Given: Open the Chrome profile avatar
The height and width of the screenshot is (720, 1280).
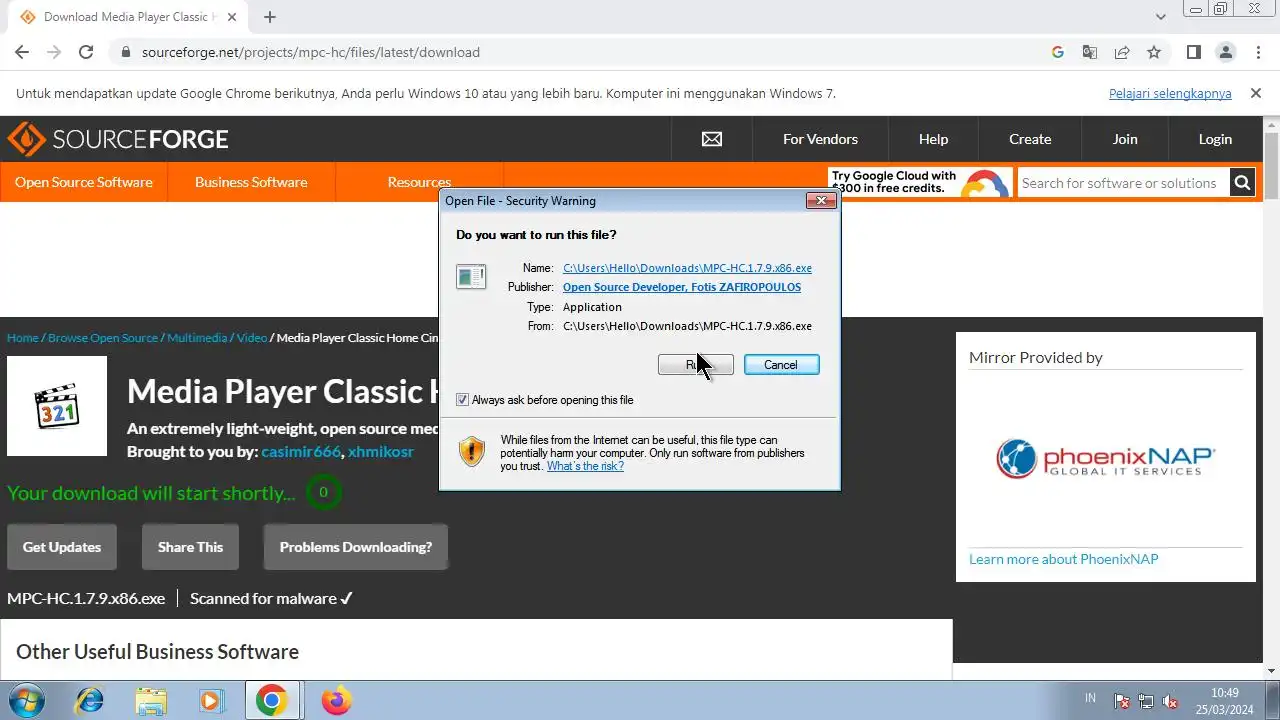Looking at the screenshot, I should (1226, 52).
